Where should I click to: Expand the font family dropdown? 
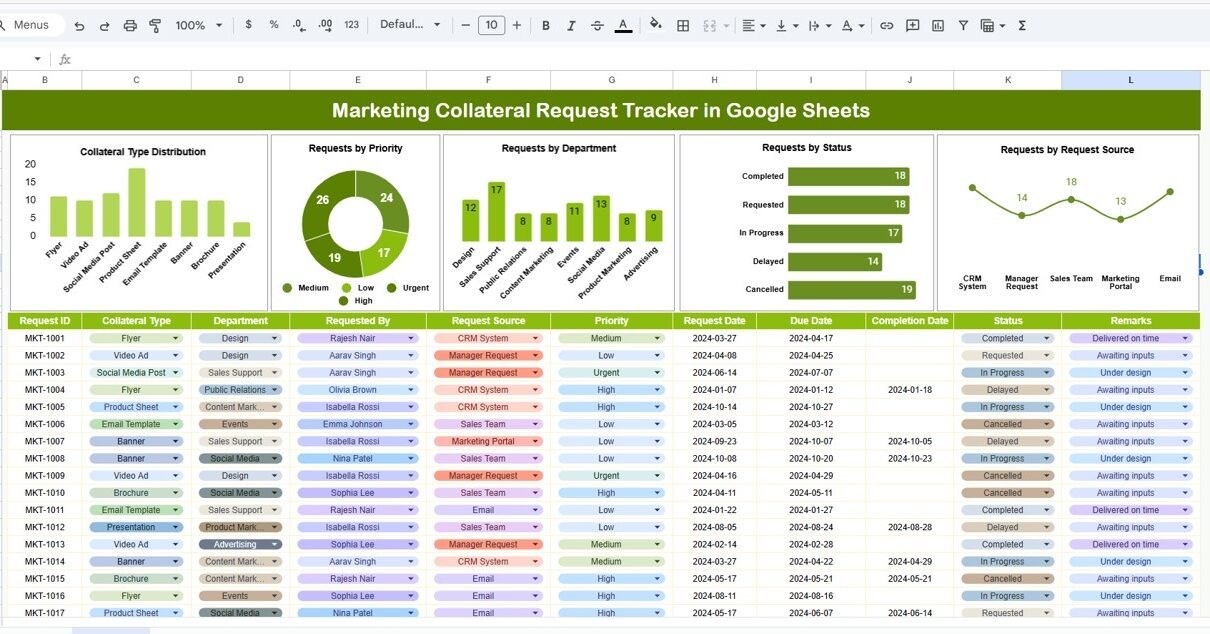tap(410, 26)
